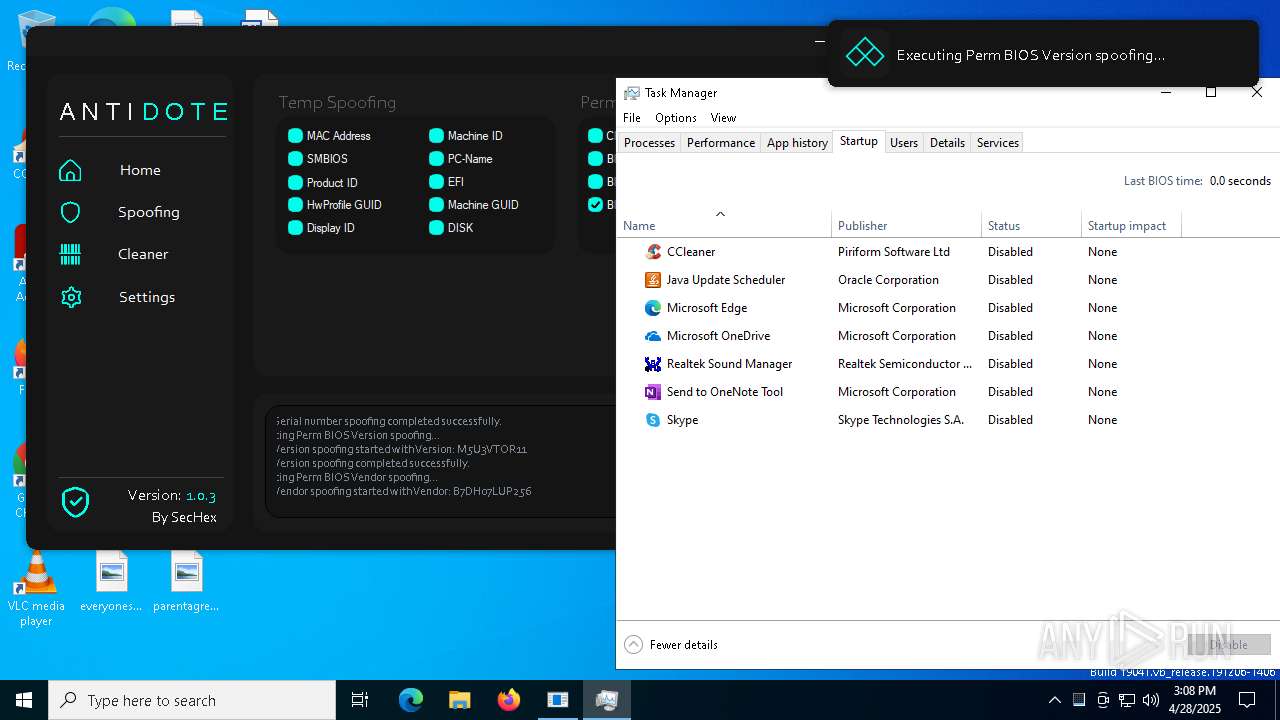
Task: Open the volume control in system tray
Action: 1151,700
